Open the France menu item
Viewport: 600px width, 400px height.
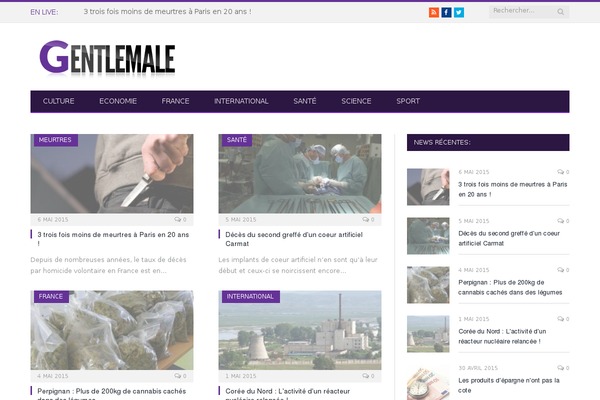click(175, 101)
